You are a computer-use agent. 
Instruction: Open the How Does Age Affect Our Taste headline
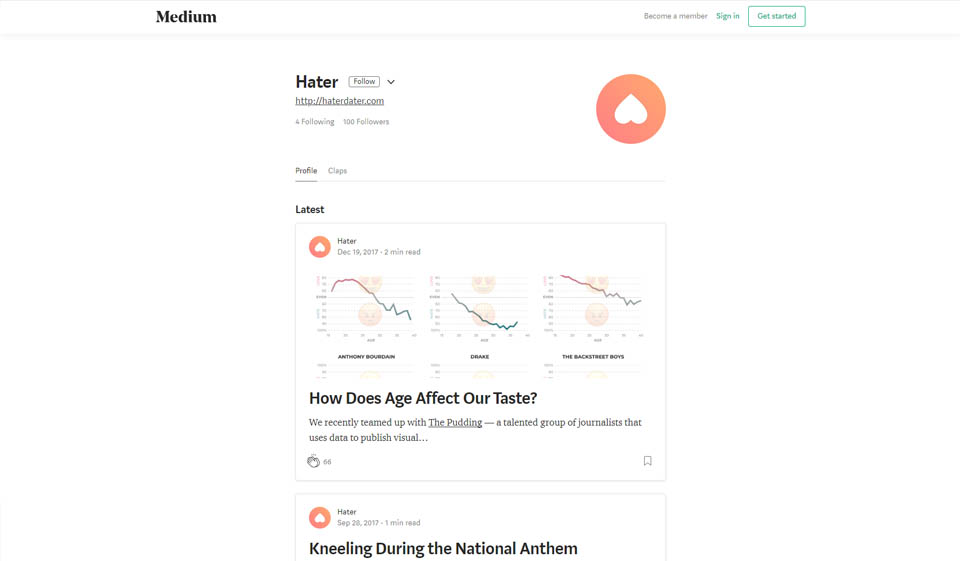tap(423, 398)
